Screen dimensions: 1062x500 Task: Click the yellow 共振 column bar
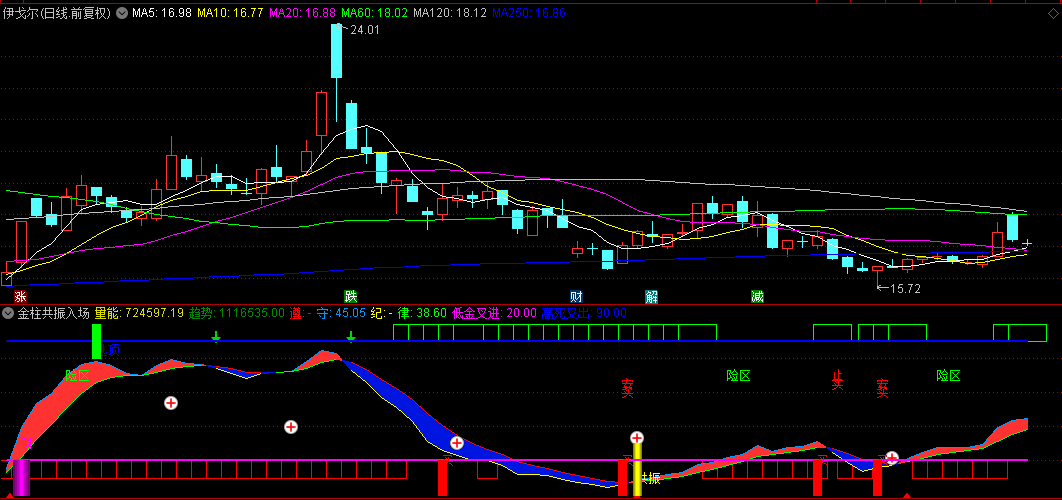637,470
